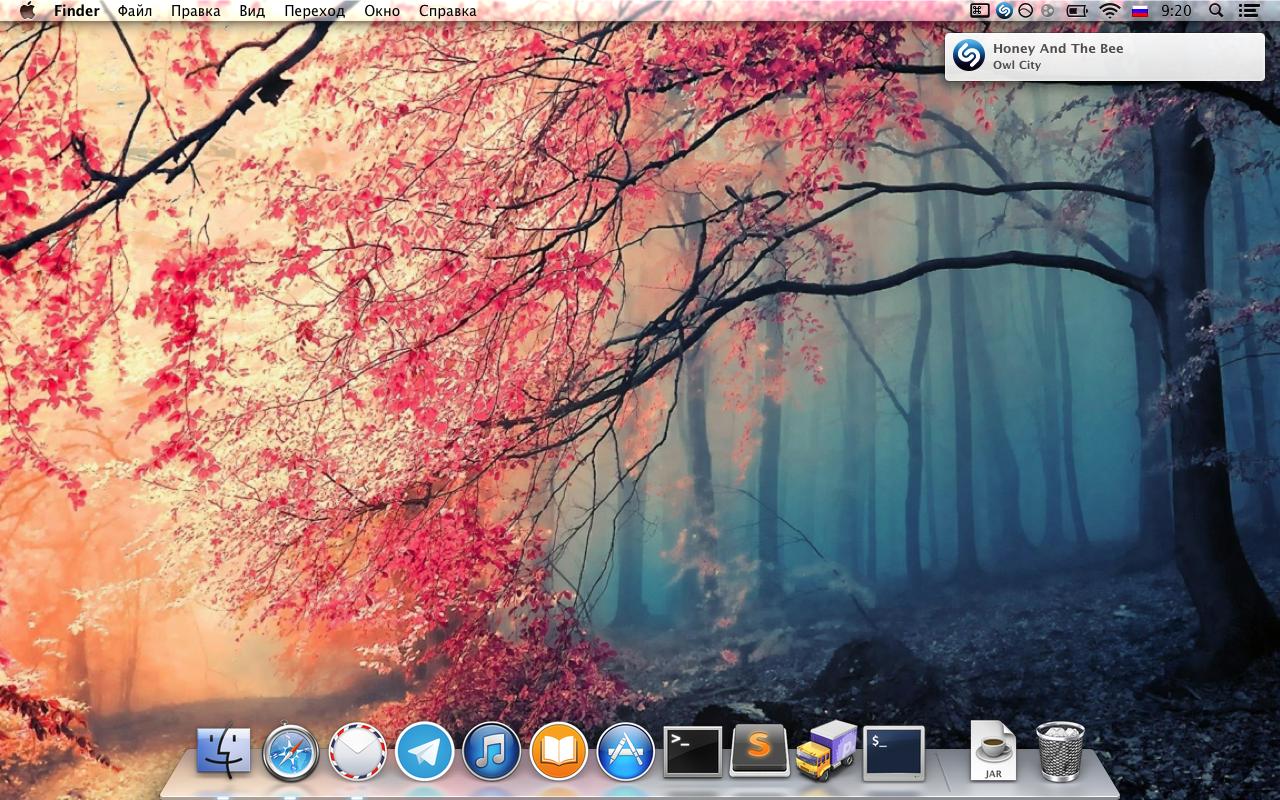Click the gray three-dot circle menu bar icon
This screenshot has height=800, width=1280.
1048,11
